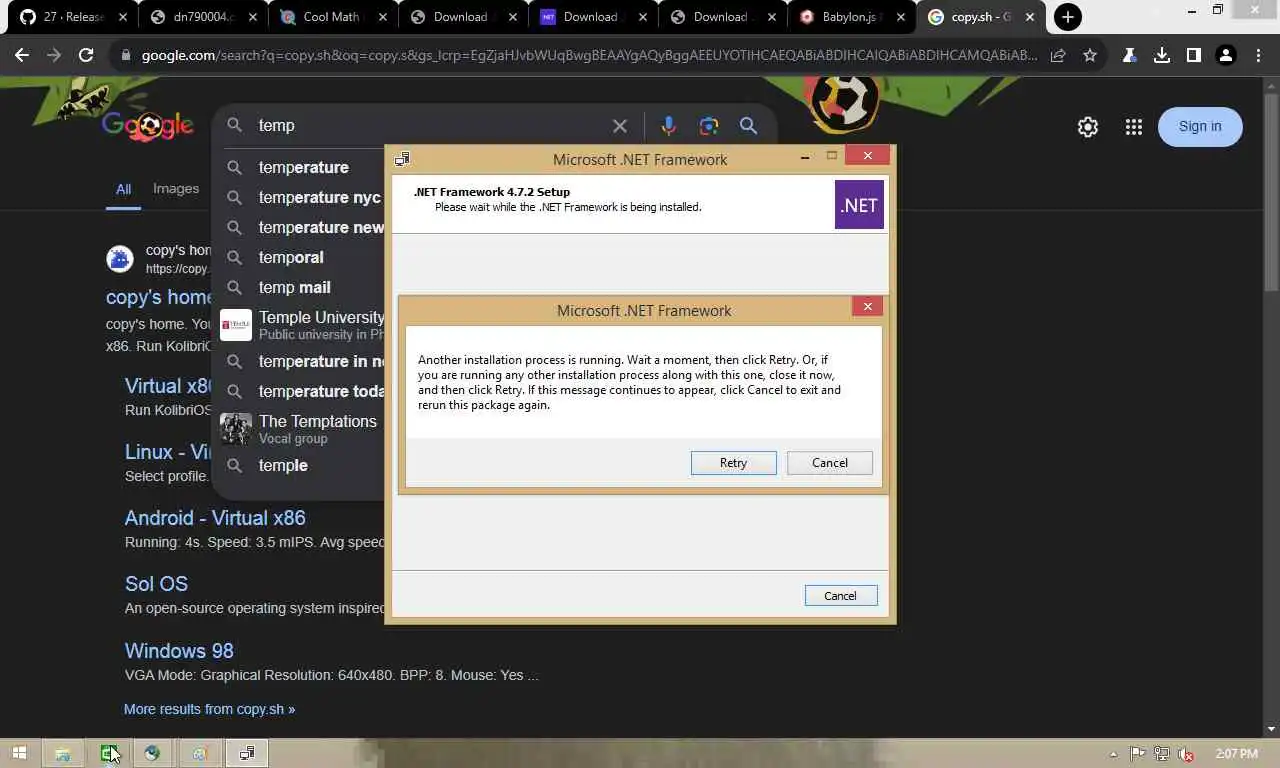
Task: Open the Sol OS result link
Action: (x=156, y=584)
